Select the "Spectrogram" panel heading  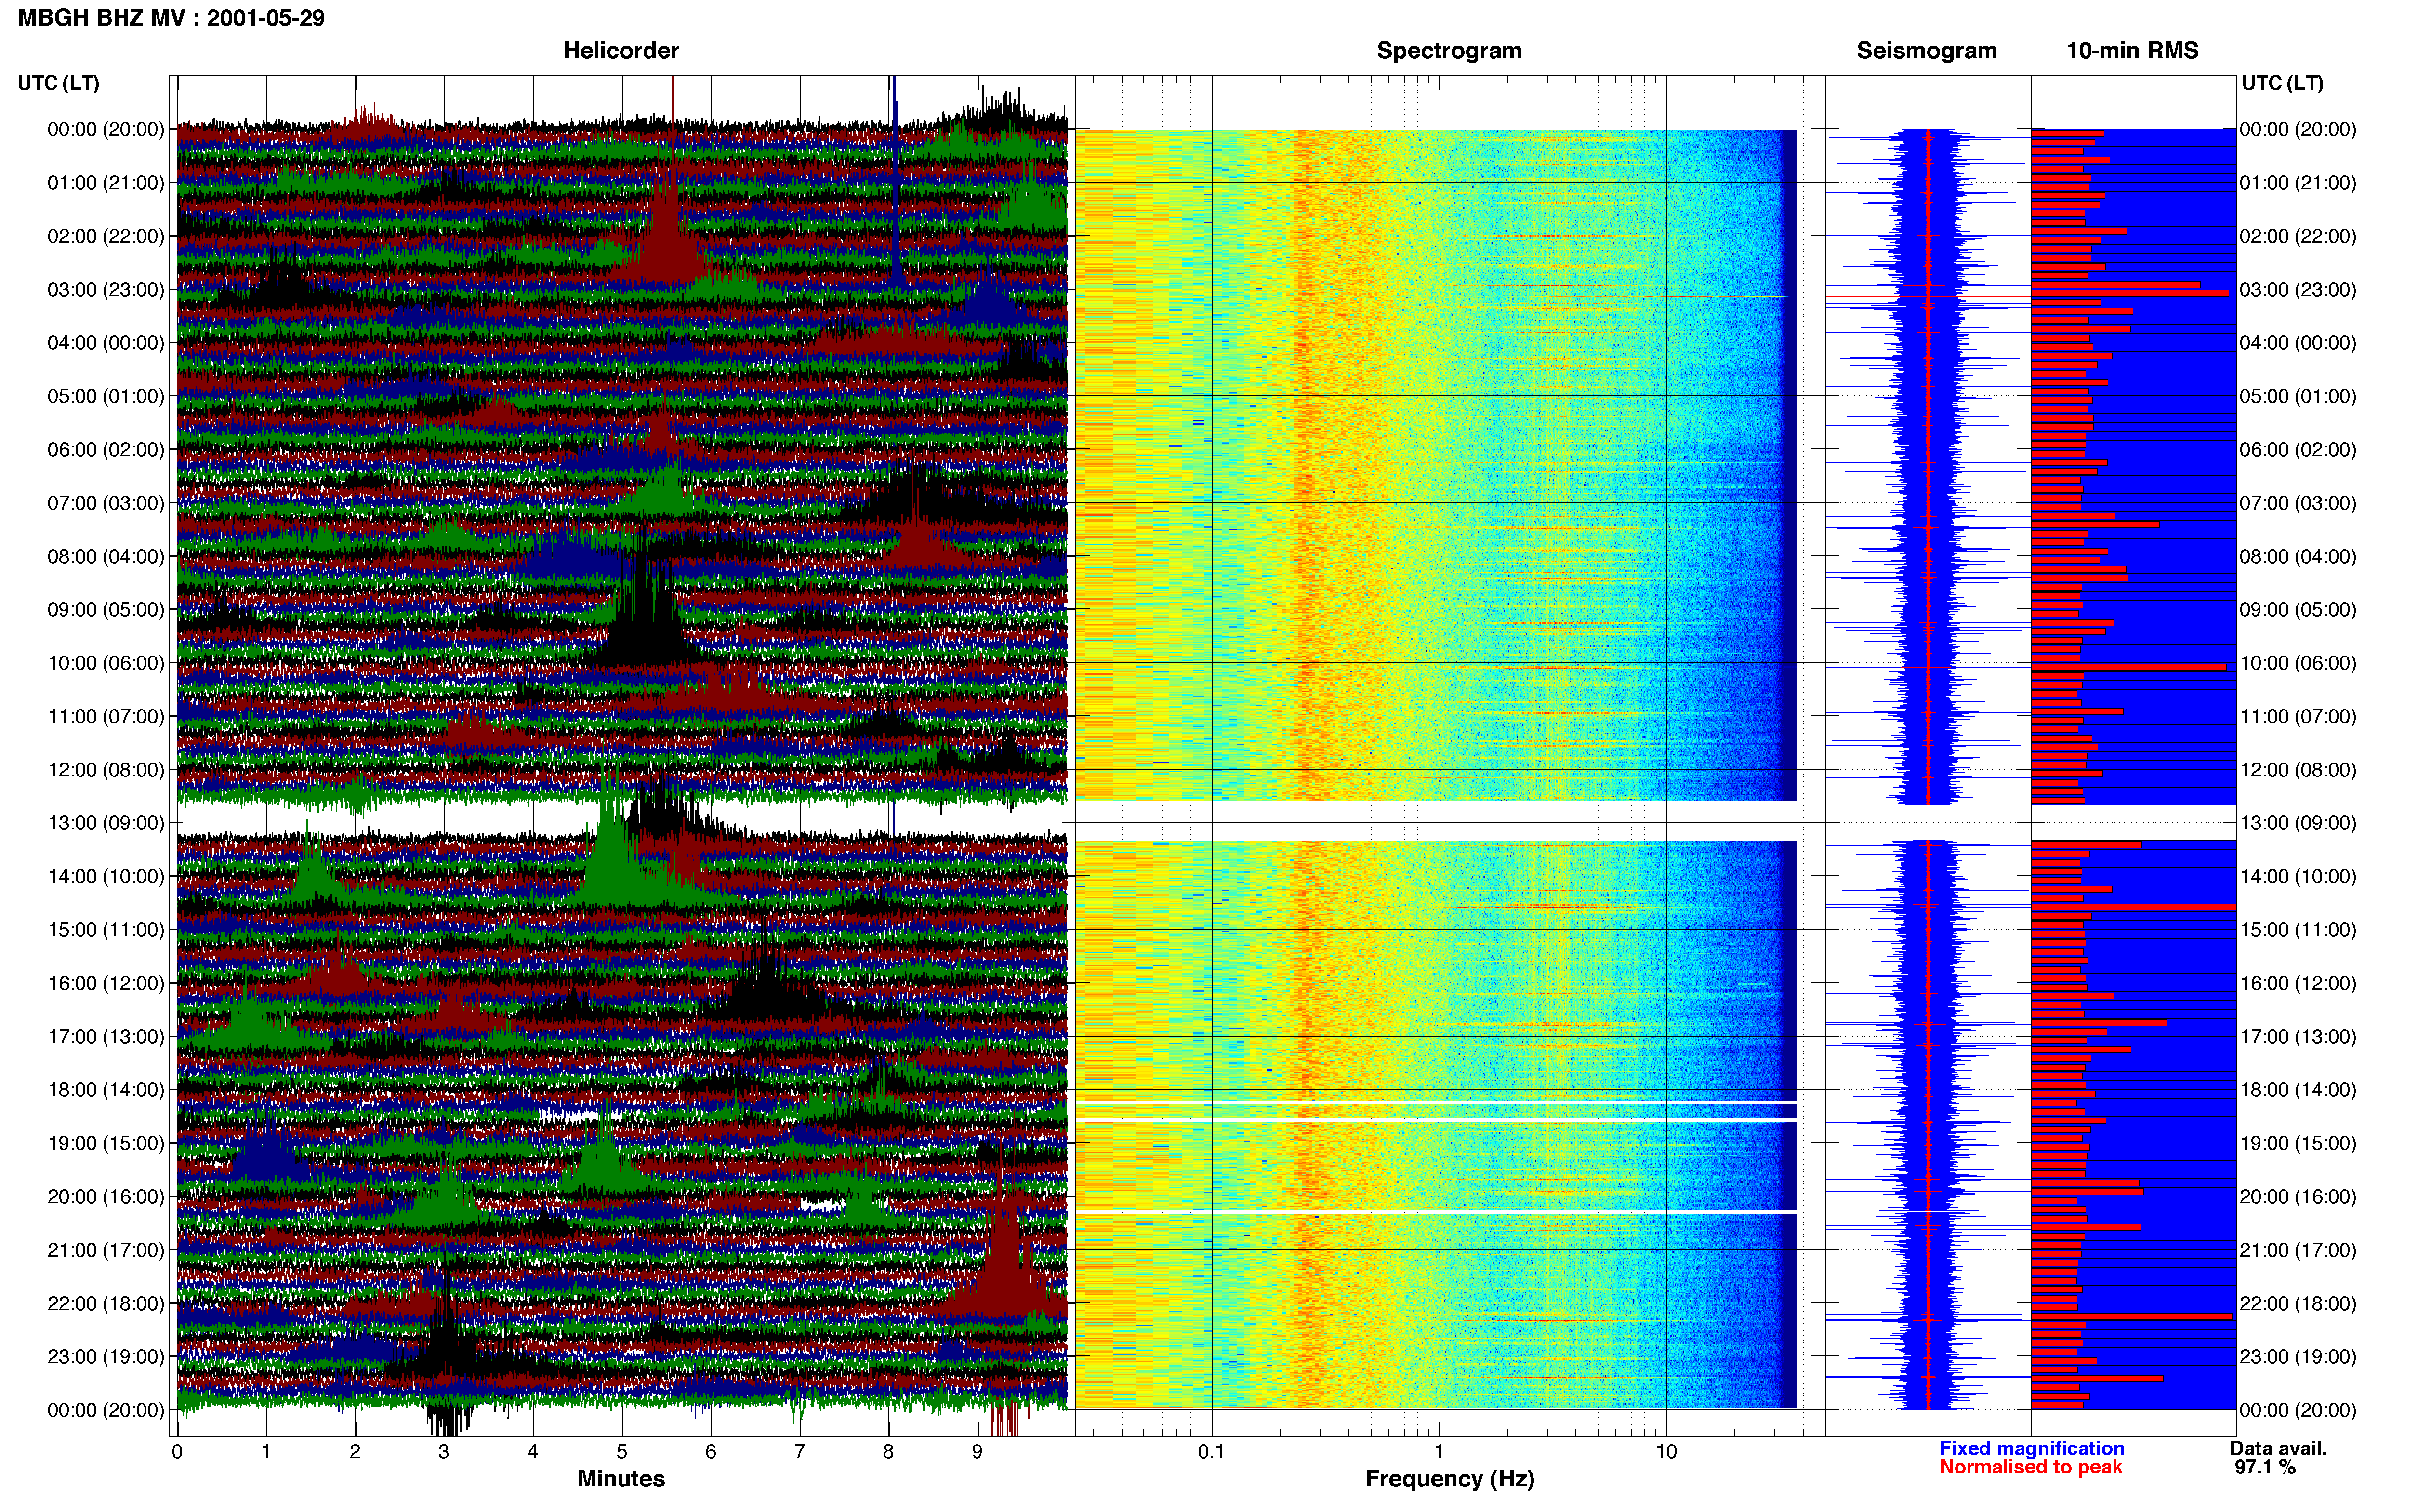(x=1449, y=50)
